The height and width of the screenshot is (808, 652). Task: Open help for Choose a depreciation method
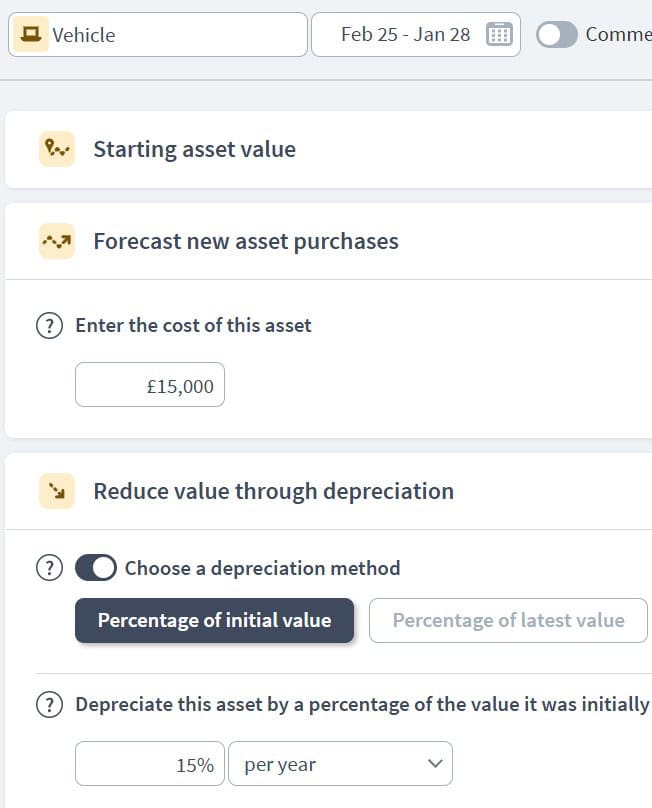[x=49, y=568]
